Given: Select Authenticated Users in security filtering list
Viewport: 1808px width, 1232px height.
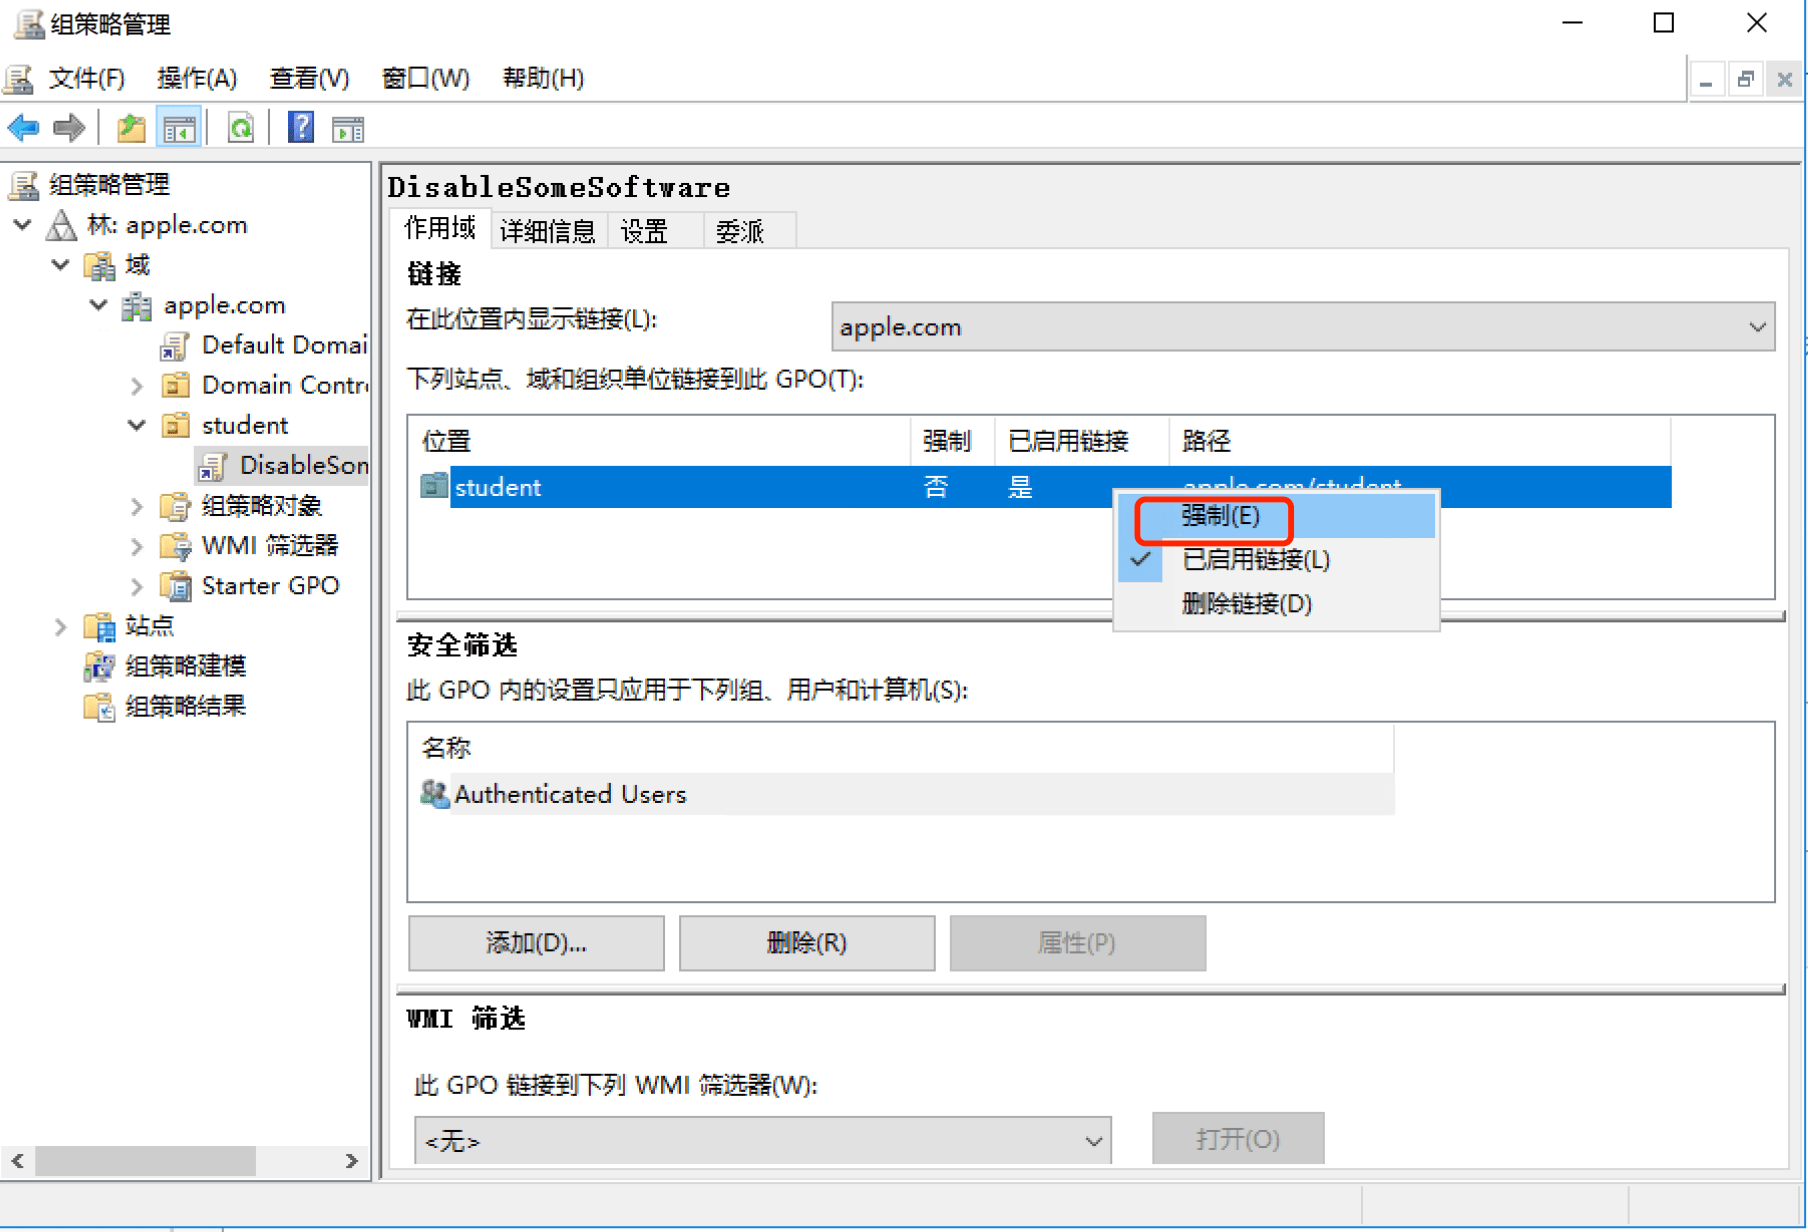Looking at the screenshot, I should tap(570, 794).
